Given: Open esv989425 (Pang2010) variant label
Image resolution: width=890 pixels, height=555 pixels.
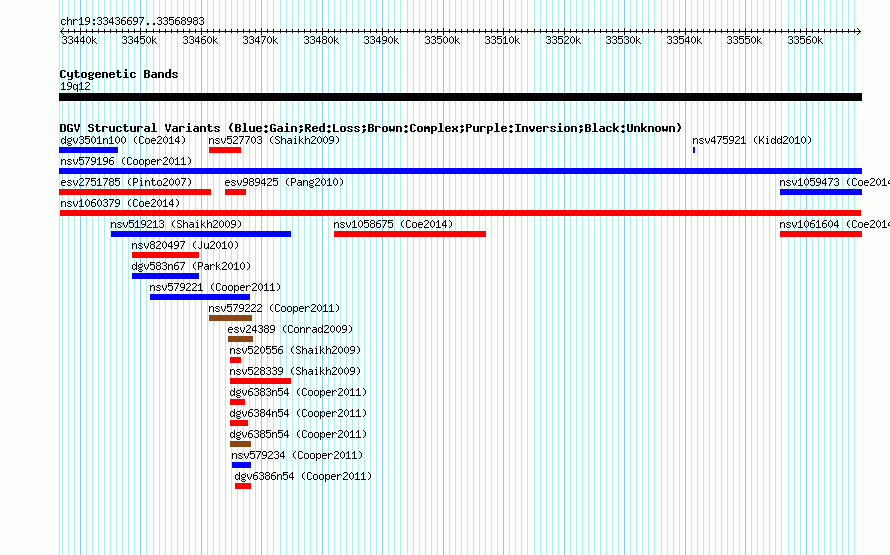Looking at the screenshot, I should click(x=284, y=182).
